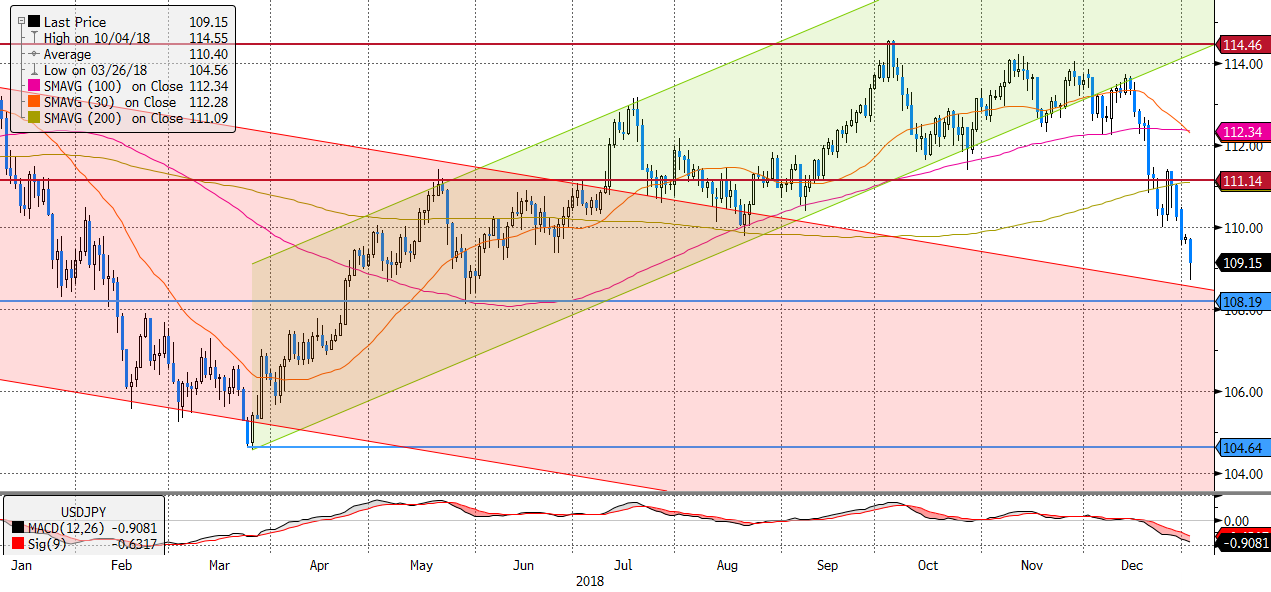Click the 104.64 blue axis price tag
Image resolution: width=1271 pixels, height=592 pixels.
(1241, 448)
